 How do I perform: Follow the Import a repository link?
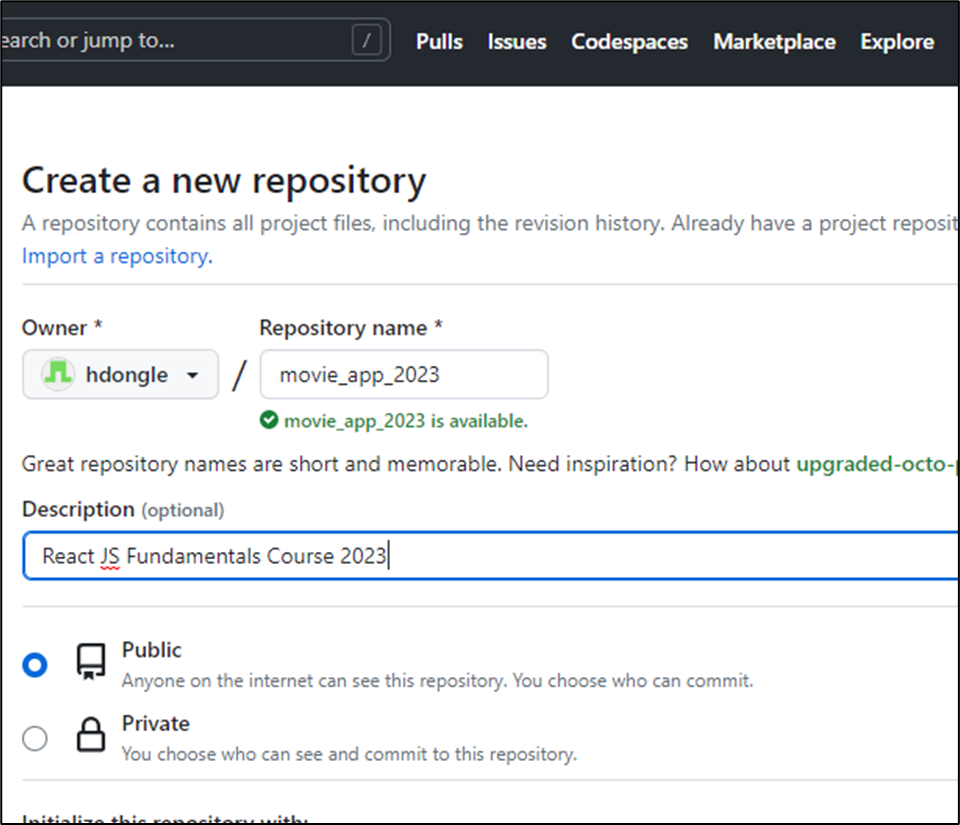tap(118, 256)
